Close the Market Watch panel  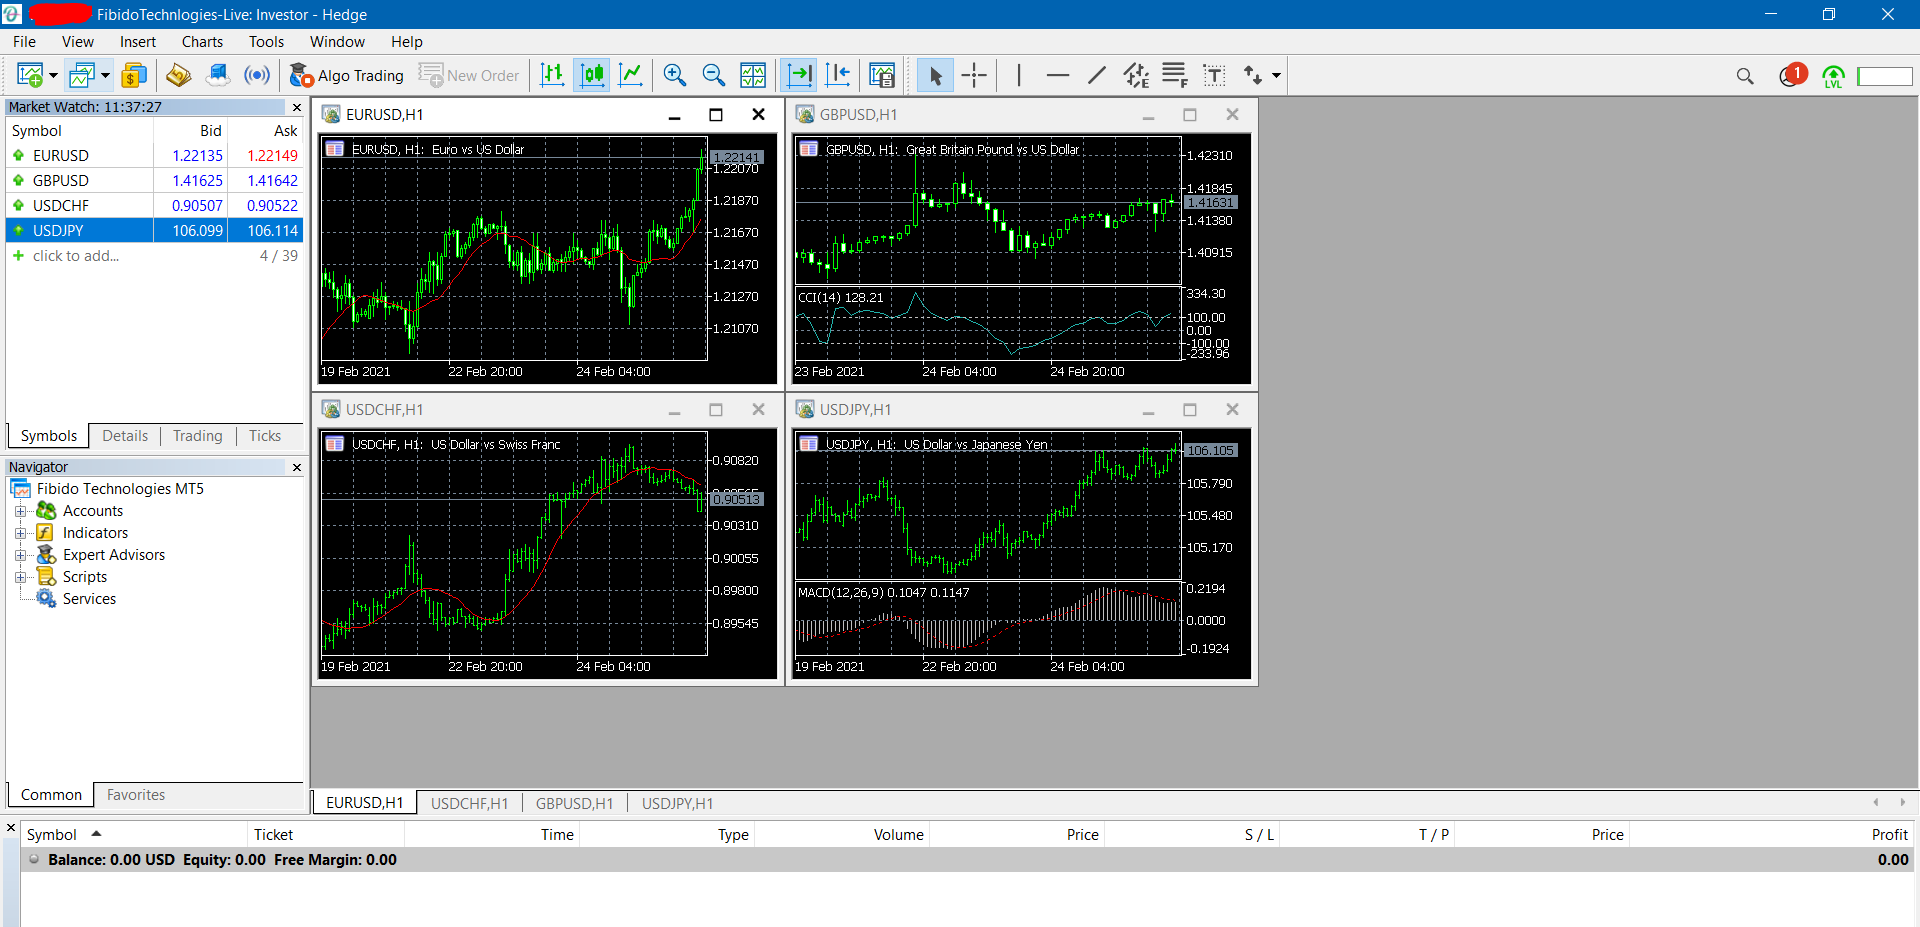(x=296, y=107)
